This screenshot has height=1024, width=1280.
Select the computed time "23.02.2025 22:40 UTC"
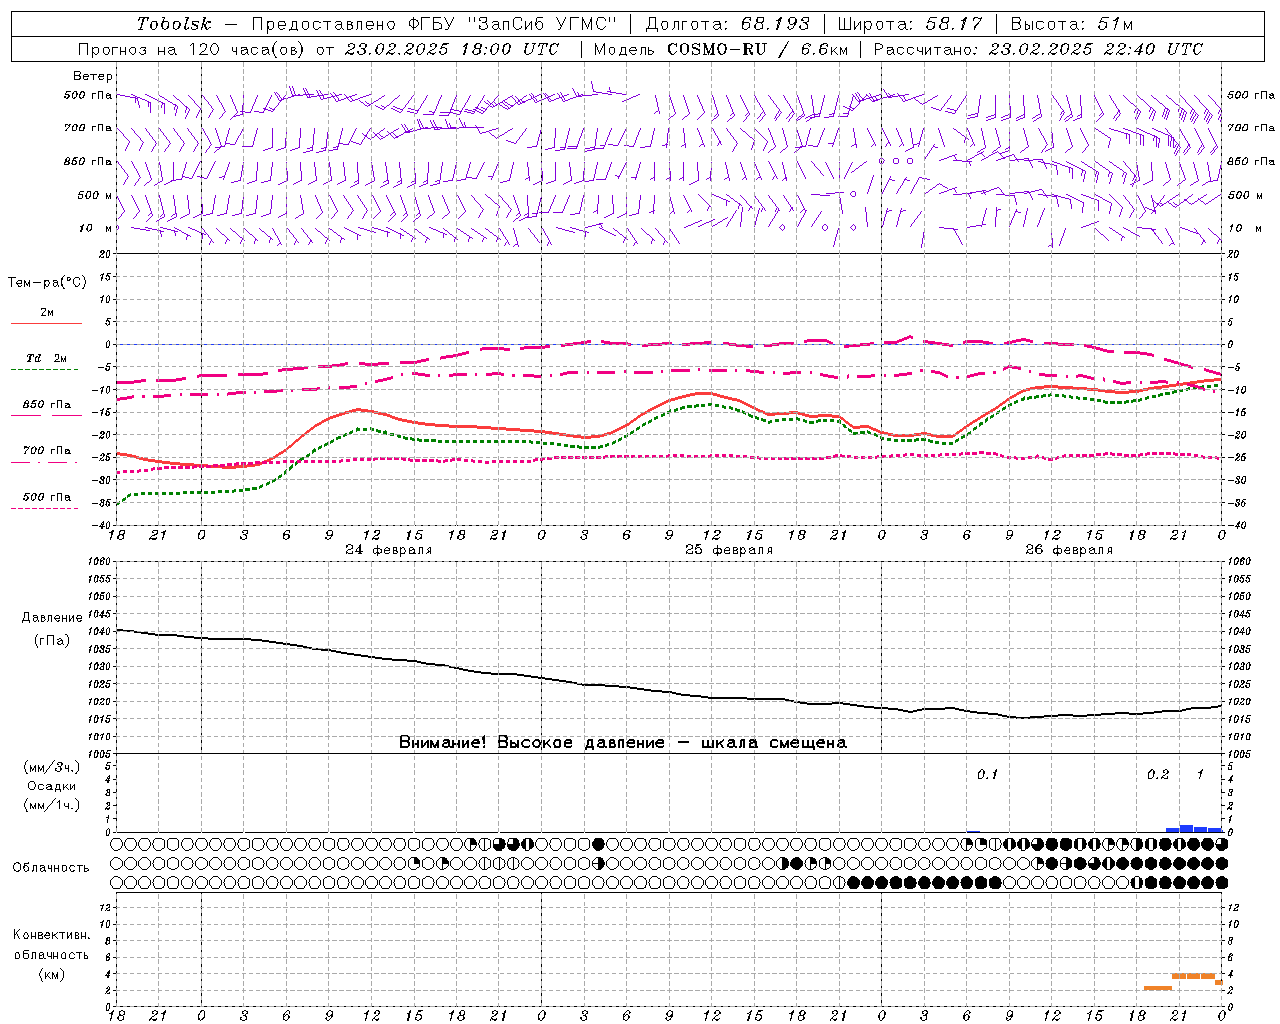(x=1095, y=49)
